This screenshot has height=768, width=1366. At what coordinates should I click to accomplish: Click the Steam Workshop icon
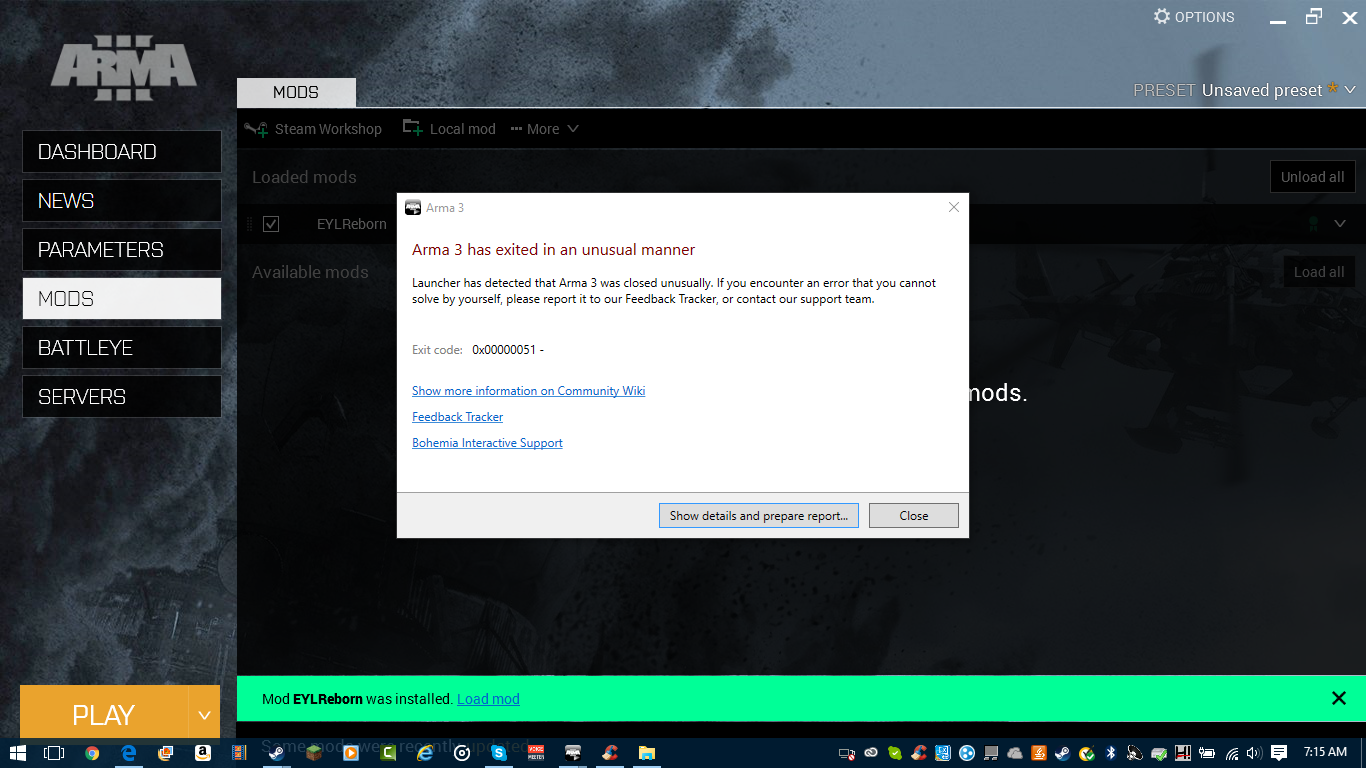pyautogui.click(x=256, y=129)
